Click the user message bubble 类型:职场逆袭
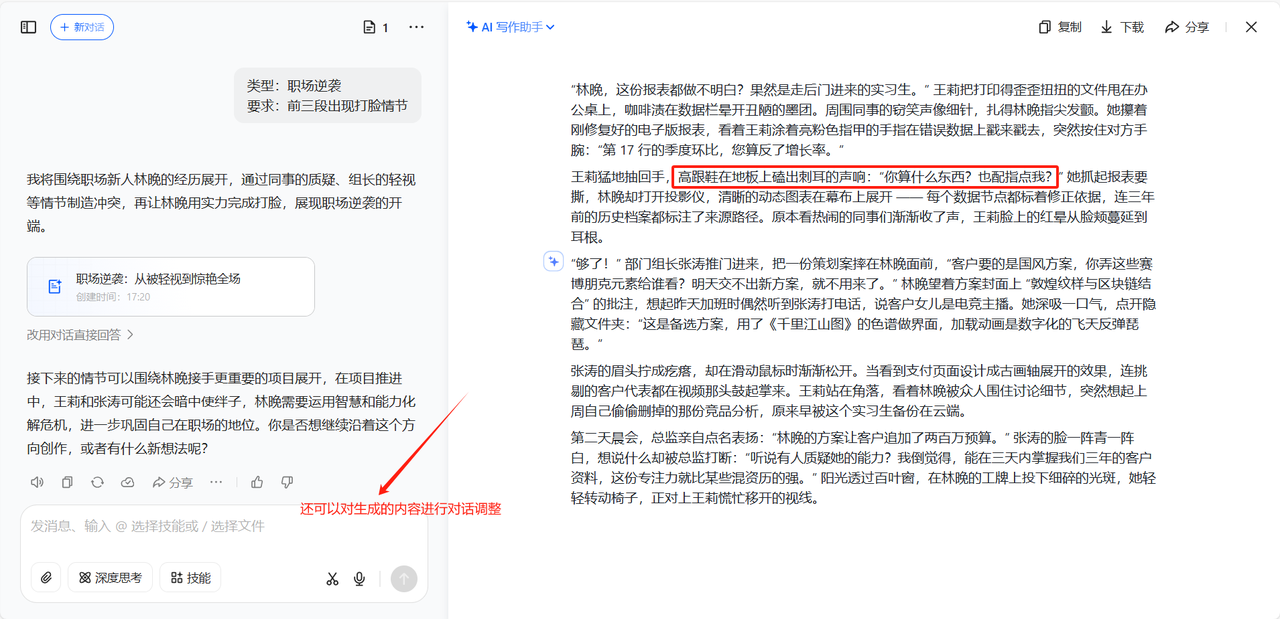The width and height of the screenshot is (1280, 619). click(x=328, y=95)
